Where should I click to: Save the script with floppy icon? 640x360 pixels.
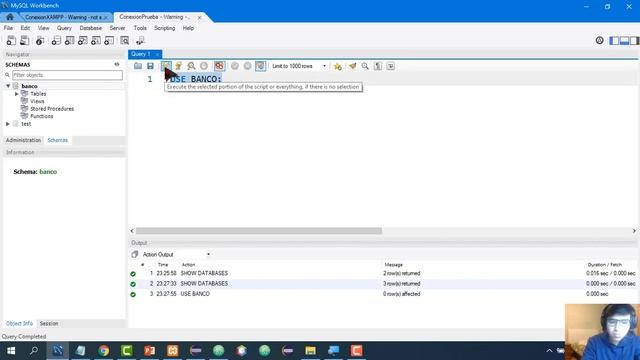pos(151,66)
